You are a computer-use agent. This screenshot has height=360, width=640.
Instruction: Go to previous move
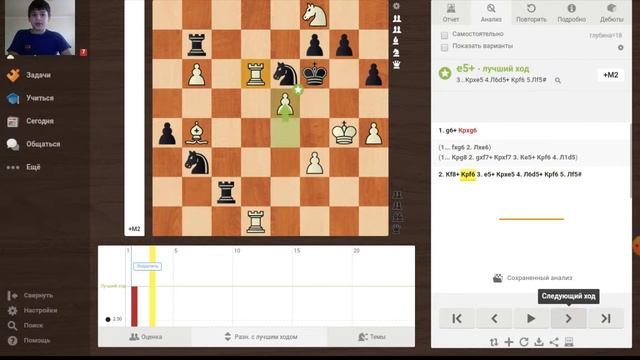[x=494, y=318]
